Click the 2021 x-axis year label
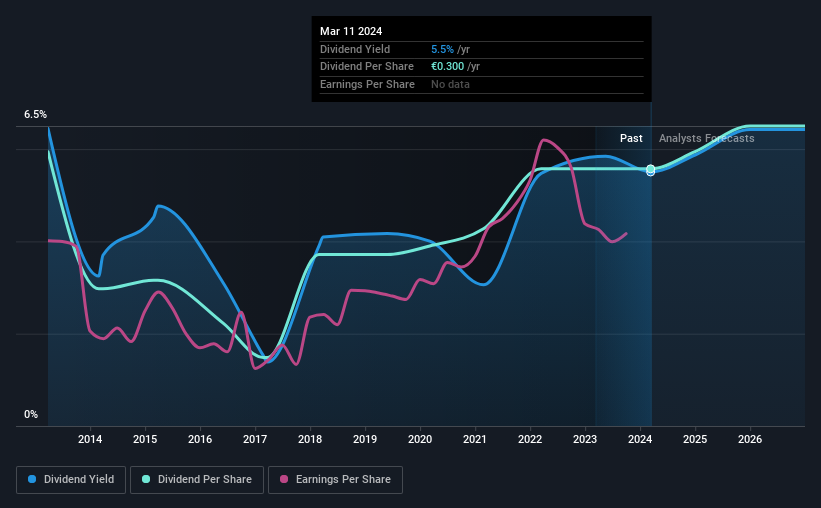Screen dimensions: 821x508 475,439
